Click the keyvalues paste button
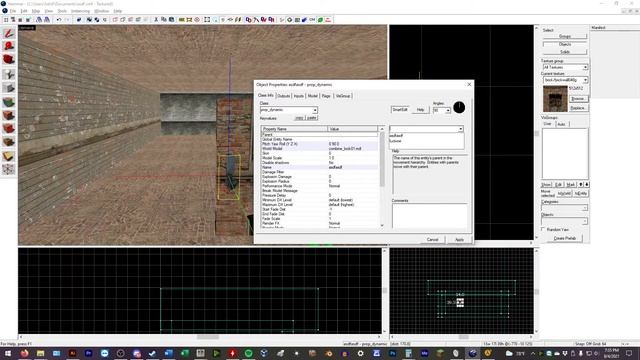Viewport: 640px width, 360px height. (x=311, y=118)
